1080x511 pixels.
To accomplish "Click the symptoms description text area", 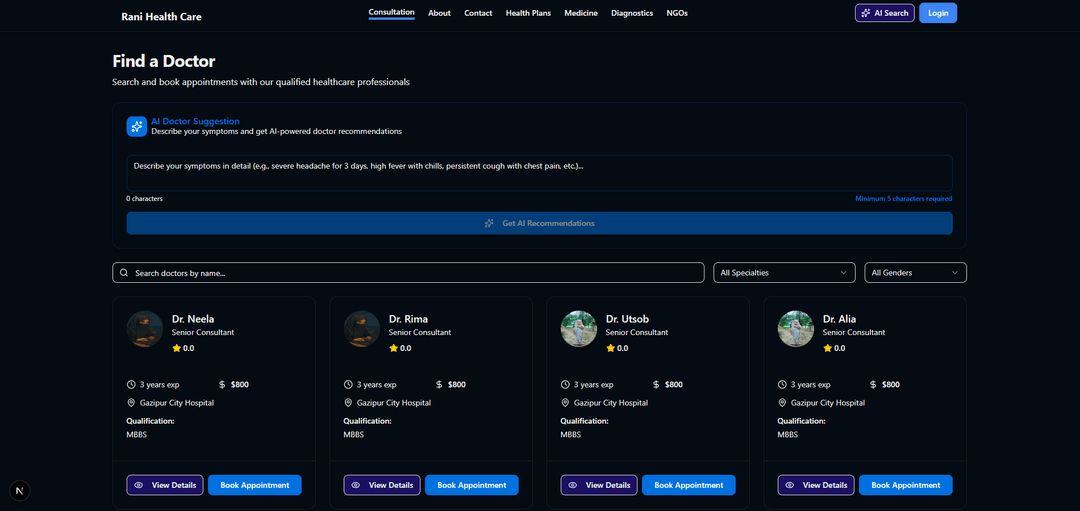I will (x=539, y=172).
